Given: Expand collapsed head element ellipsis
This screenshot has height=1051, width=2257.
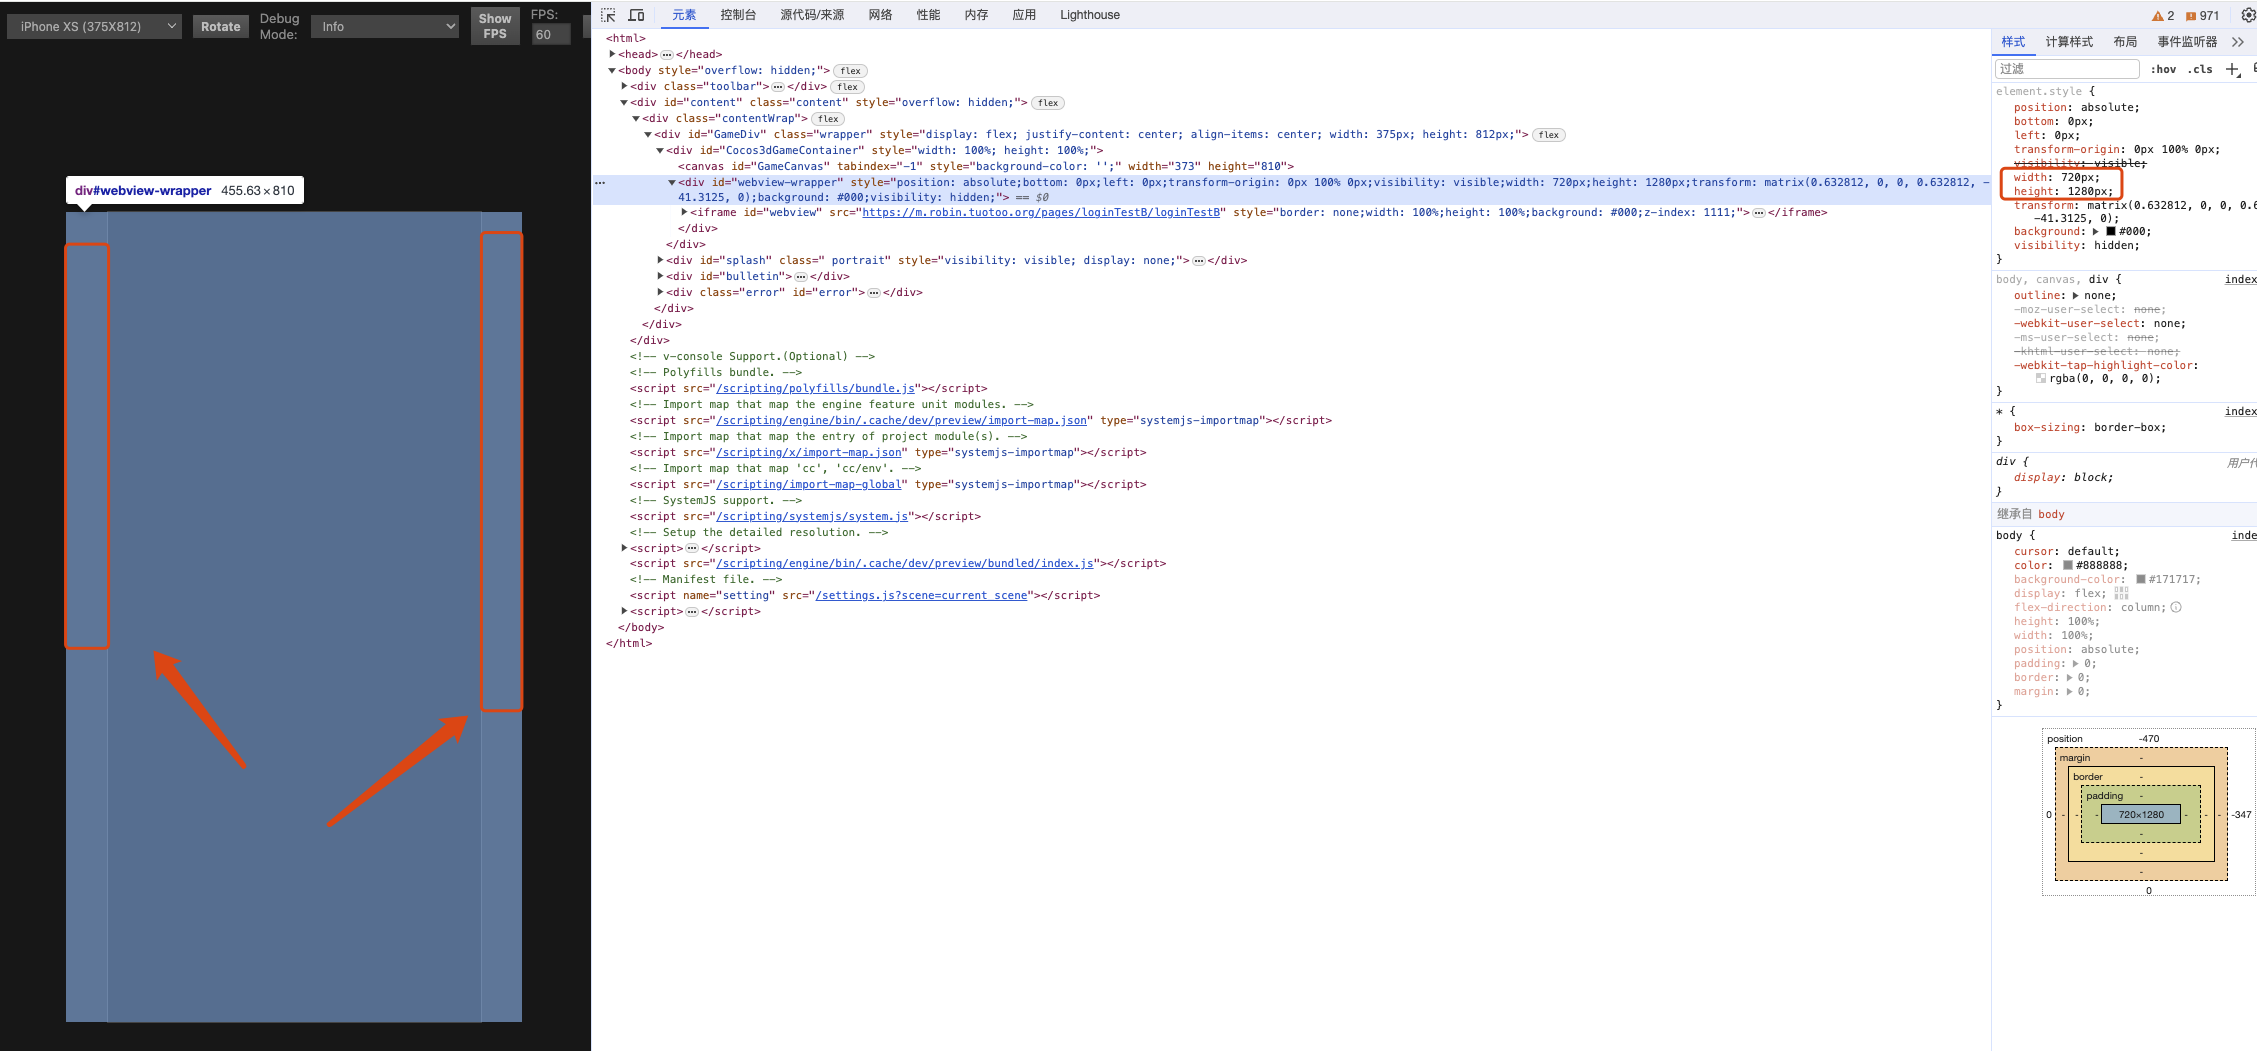Looking at the screenshot, I should click(x=667, y=55).
